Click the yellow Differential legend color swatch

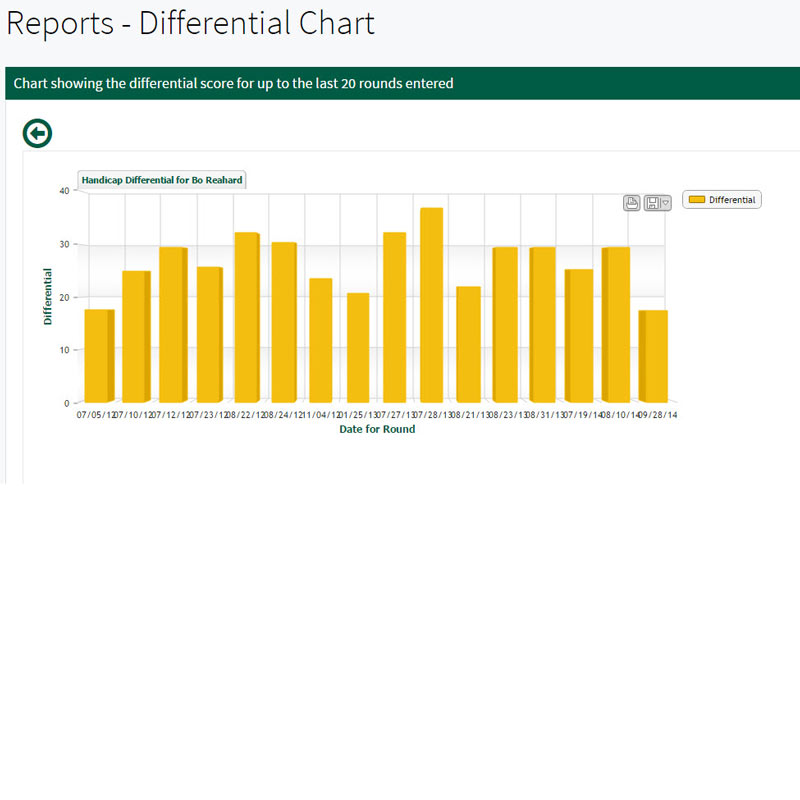click(x=697, y=200)
